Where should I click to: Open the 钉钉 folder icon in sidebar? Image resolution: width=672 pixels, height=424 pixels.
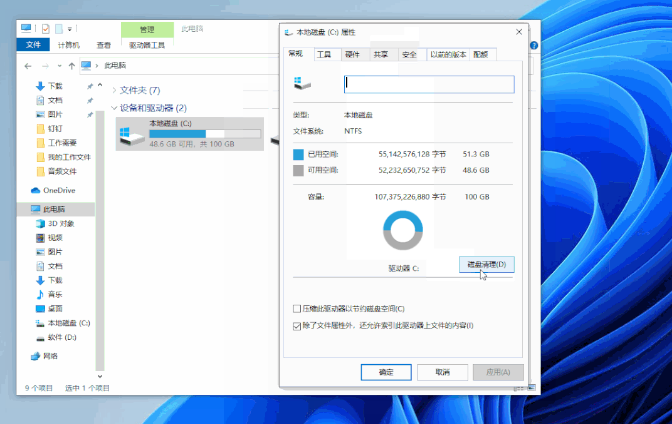41,129
